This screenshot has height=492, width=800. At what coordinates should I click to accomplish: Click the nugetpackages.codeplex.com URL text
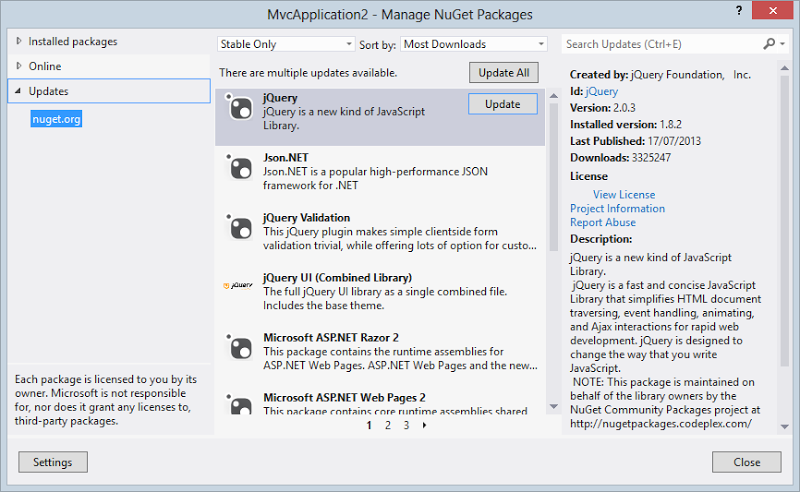(x=661, y=424)
